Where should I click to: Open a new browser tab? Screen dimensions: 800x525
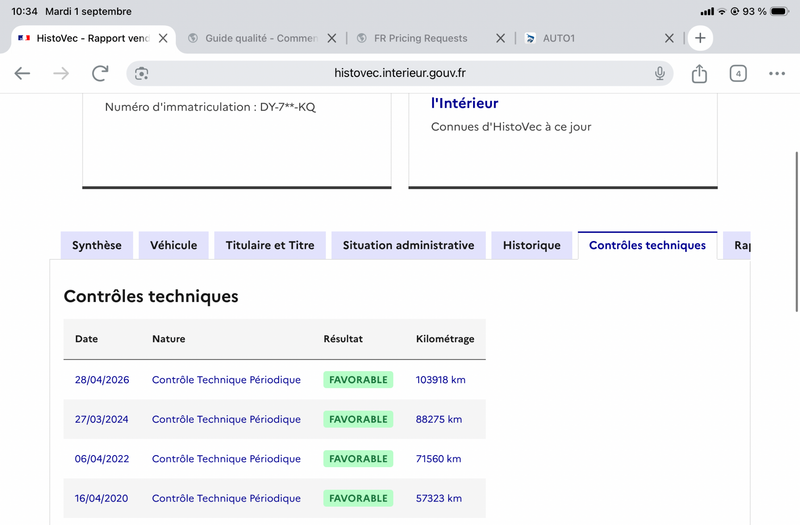coord(700,38)
